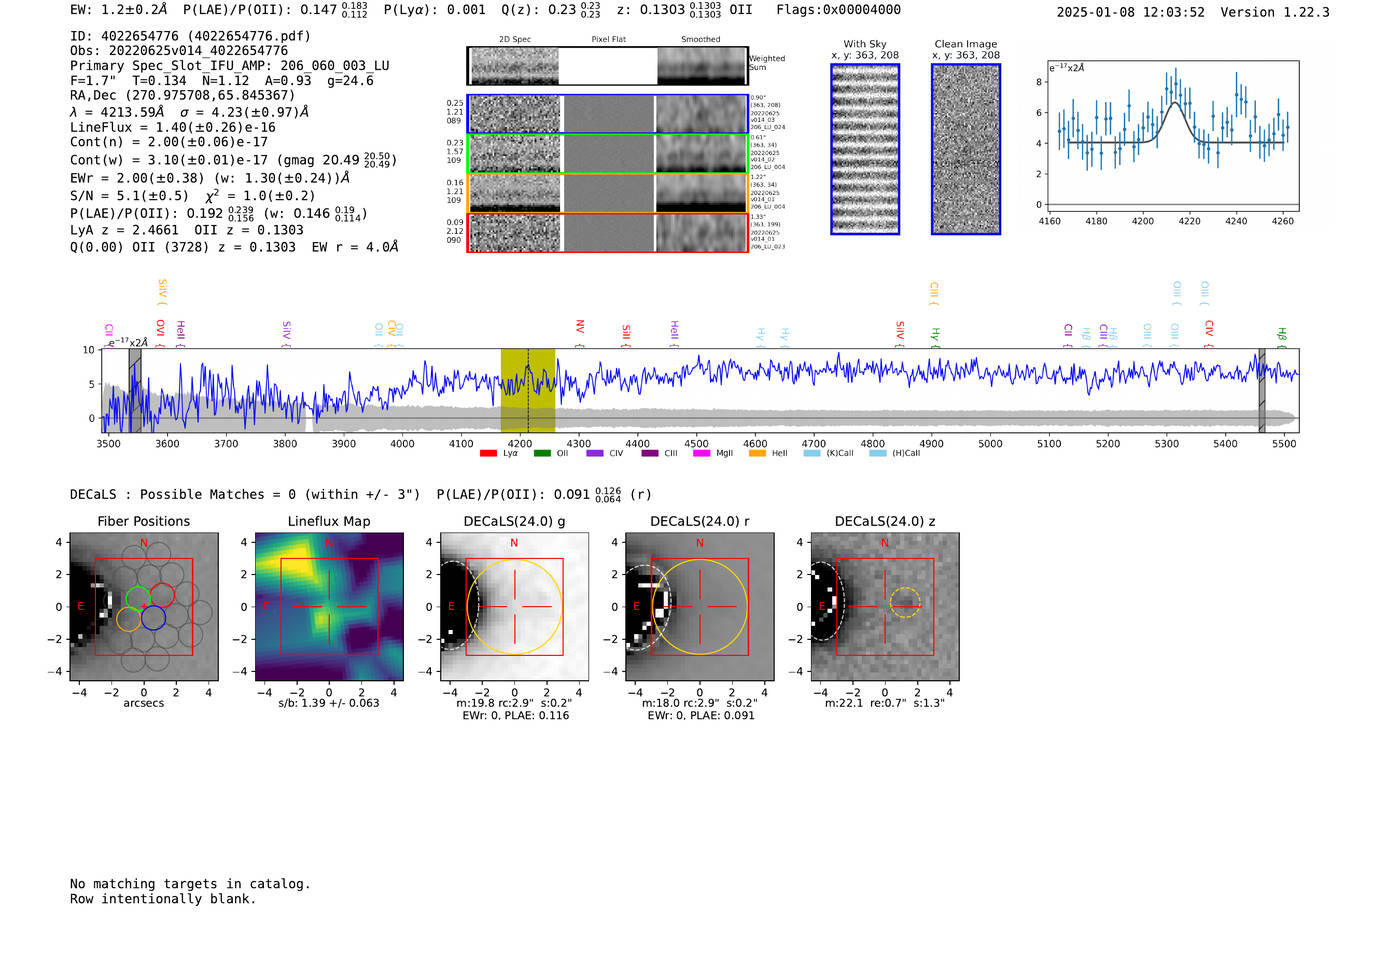Click the LineFlux = 1.40(±0.26)e-16 value
Image resolution: width=1400 pixels, height=953 pixels.
pyautogui.click(x=173, y=128)
